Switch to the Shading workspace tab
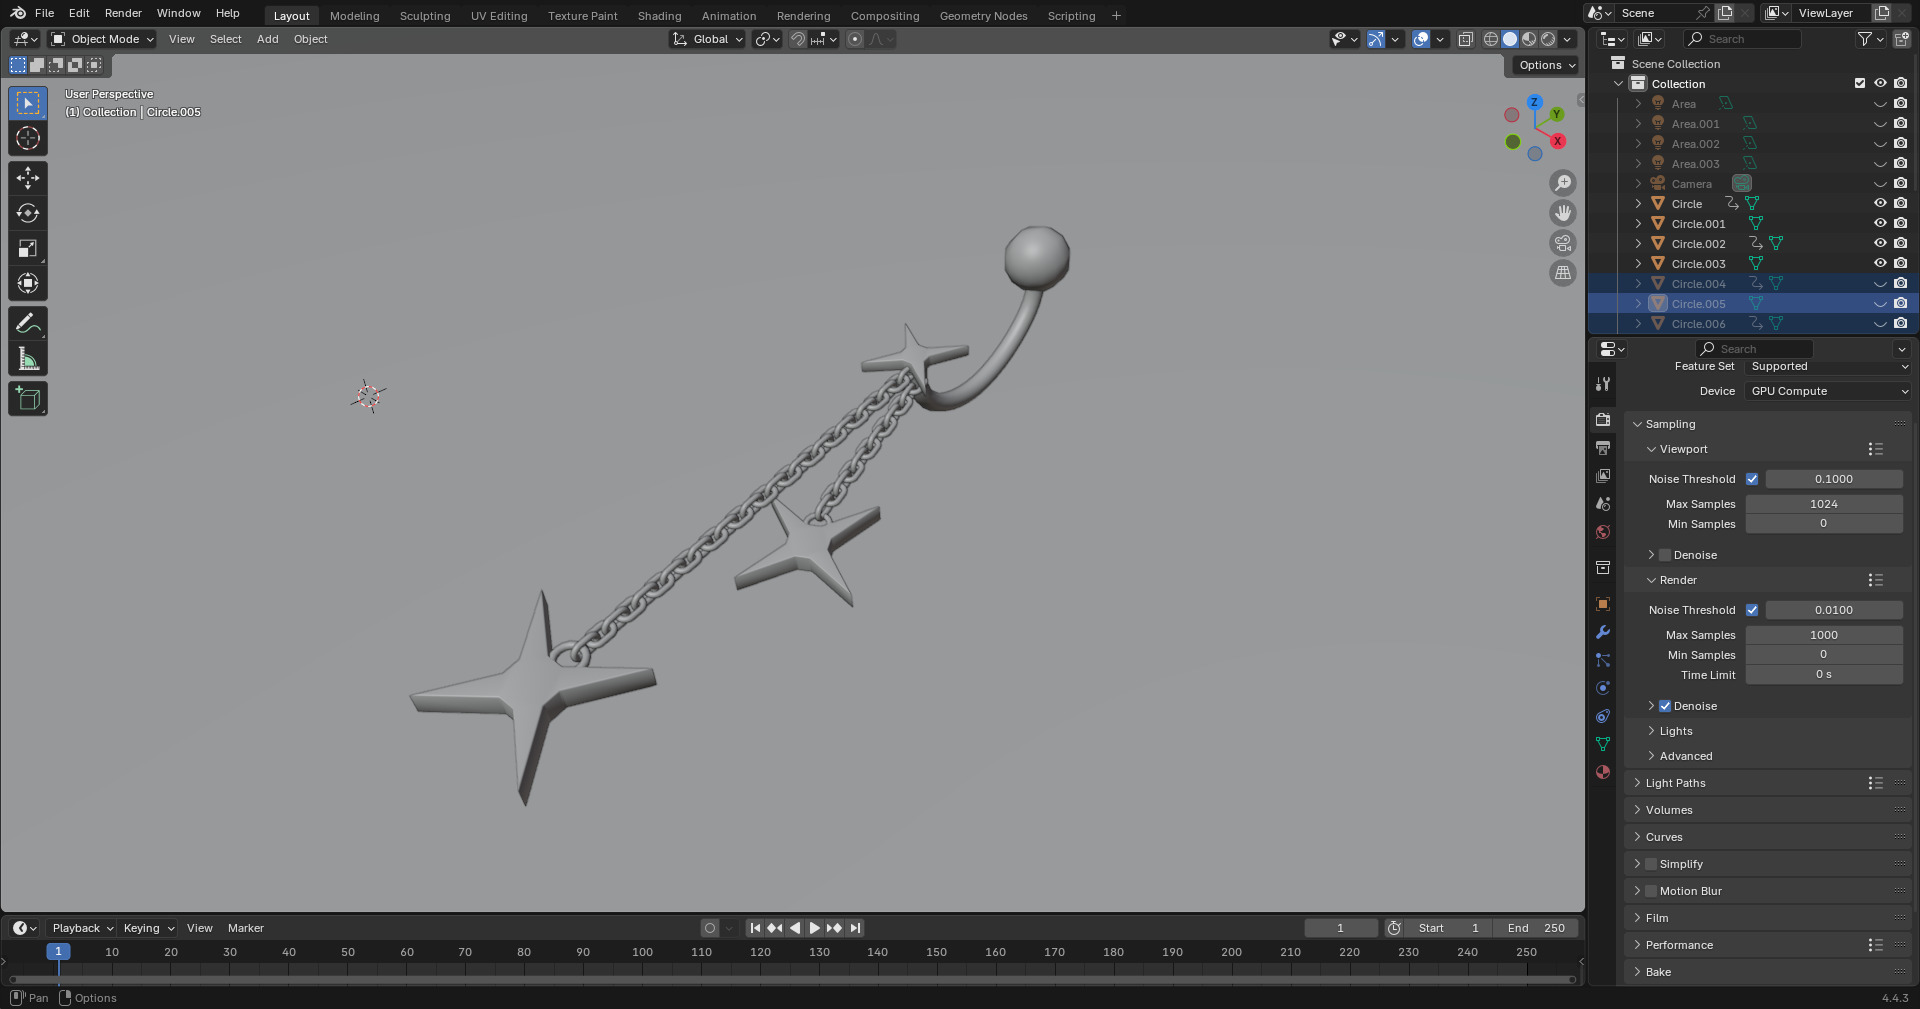The height and width of the screenshot is (1009, 1920). click(x=659, y=16)
